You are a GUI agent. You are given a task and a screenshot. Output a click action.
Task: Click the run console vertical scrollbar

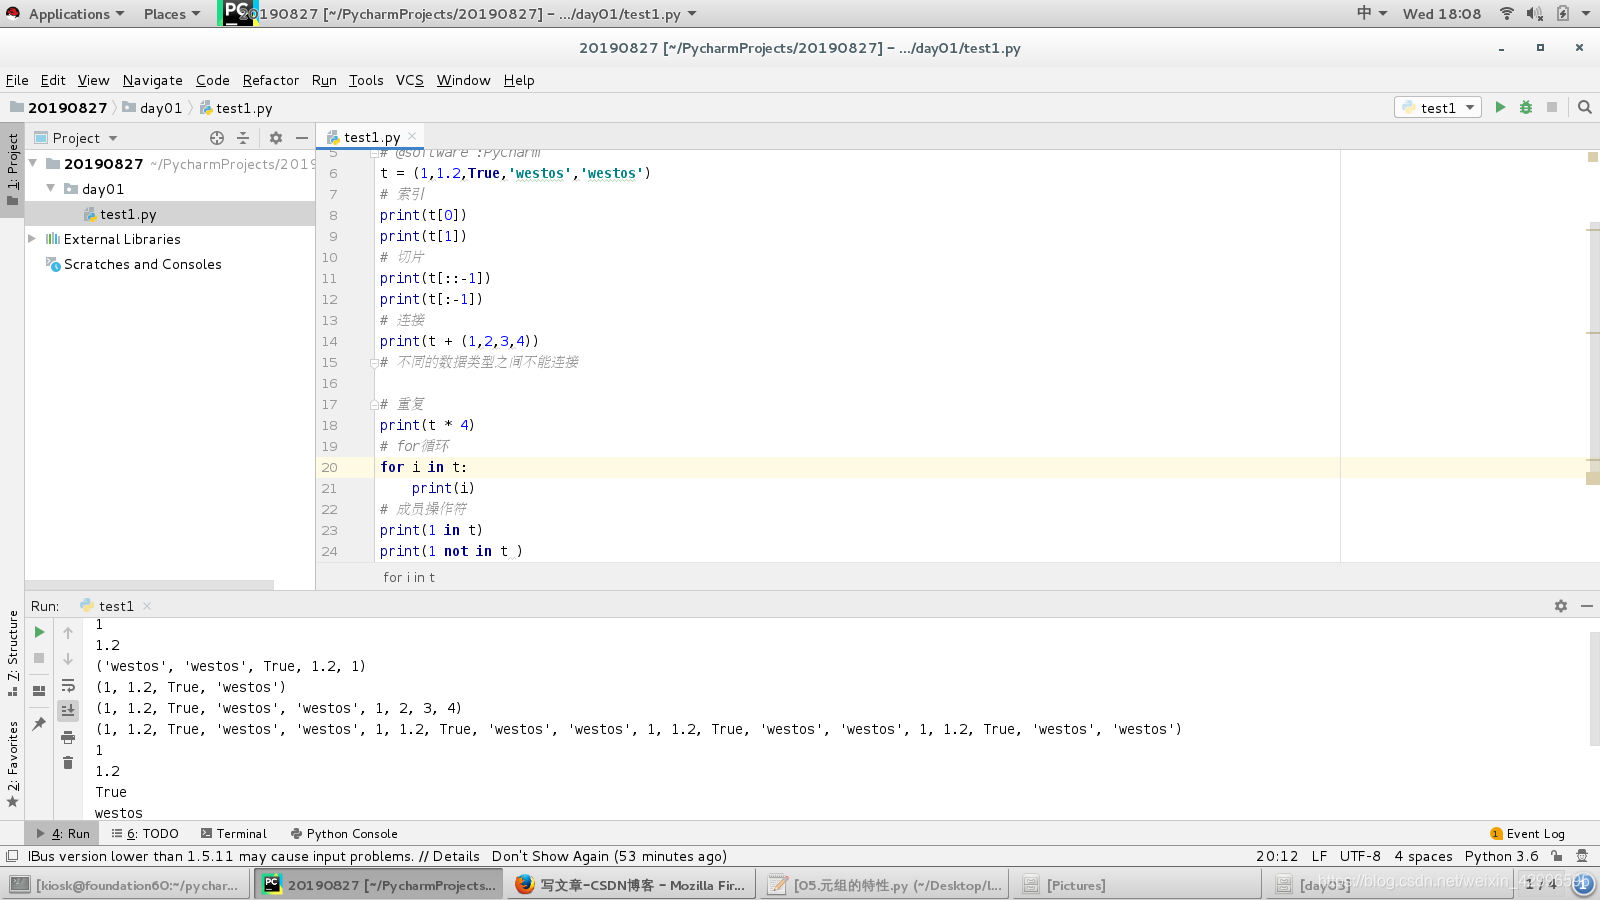(1594, 690)
